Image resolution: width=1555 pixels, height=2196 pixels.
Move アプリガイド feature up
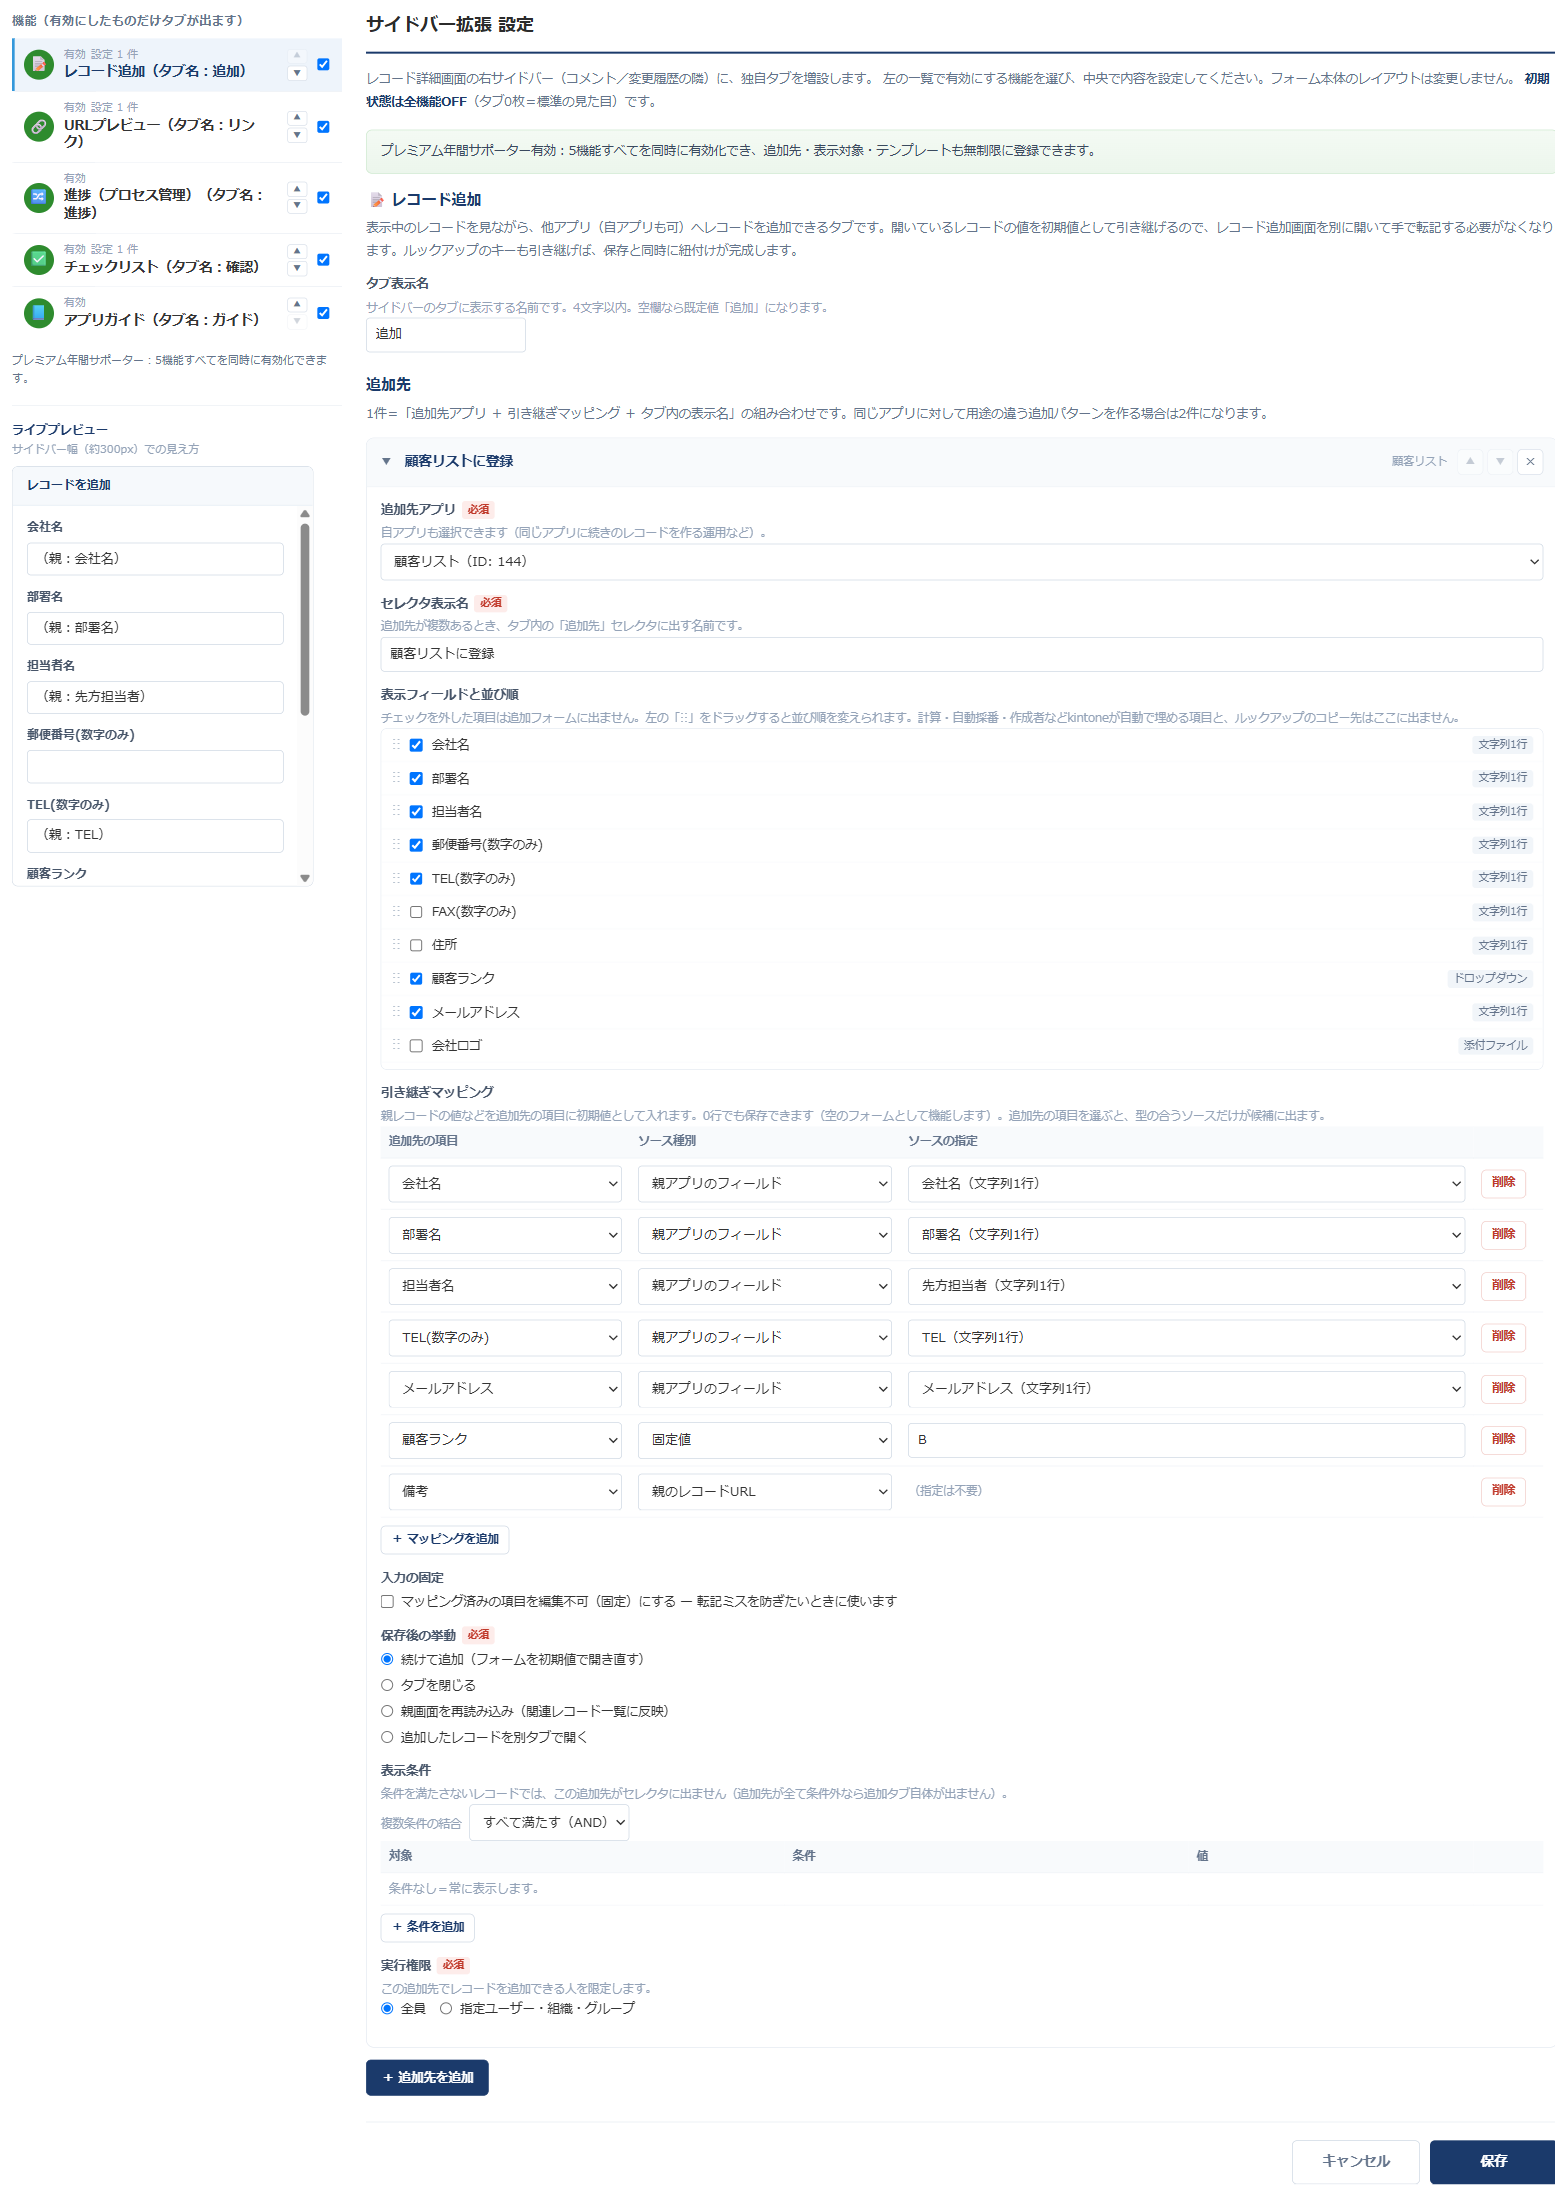(x=297, y=304)
